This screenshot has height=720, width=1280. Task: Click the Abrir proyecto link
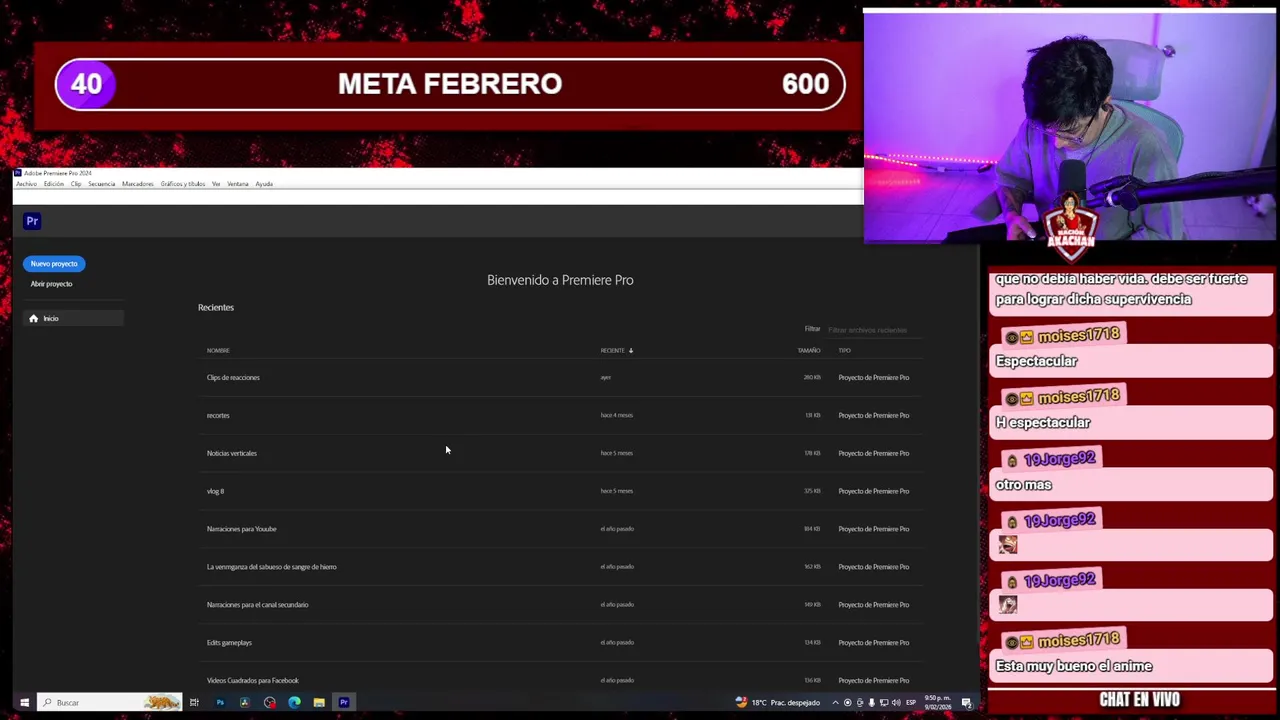point(51,284)
